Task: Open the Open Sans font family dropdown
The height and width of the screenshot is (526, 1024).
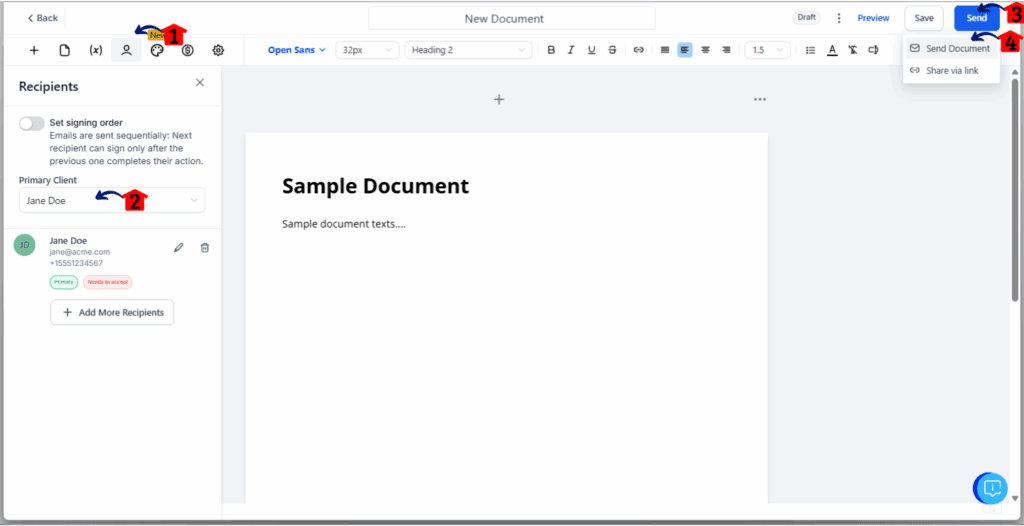Action: point(296,50)
